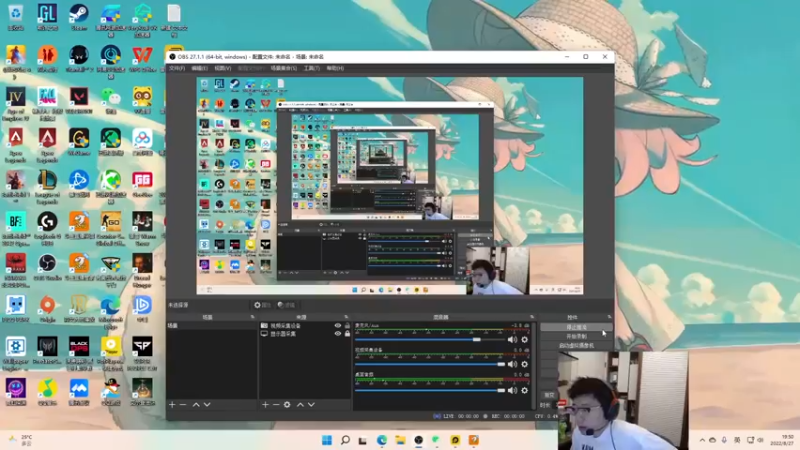This screenshot has height=450, width=800.
Task: Remove selected source with minus icon
Action: (x=276, y=405)
